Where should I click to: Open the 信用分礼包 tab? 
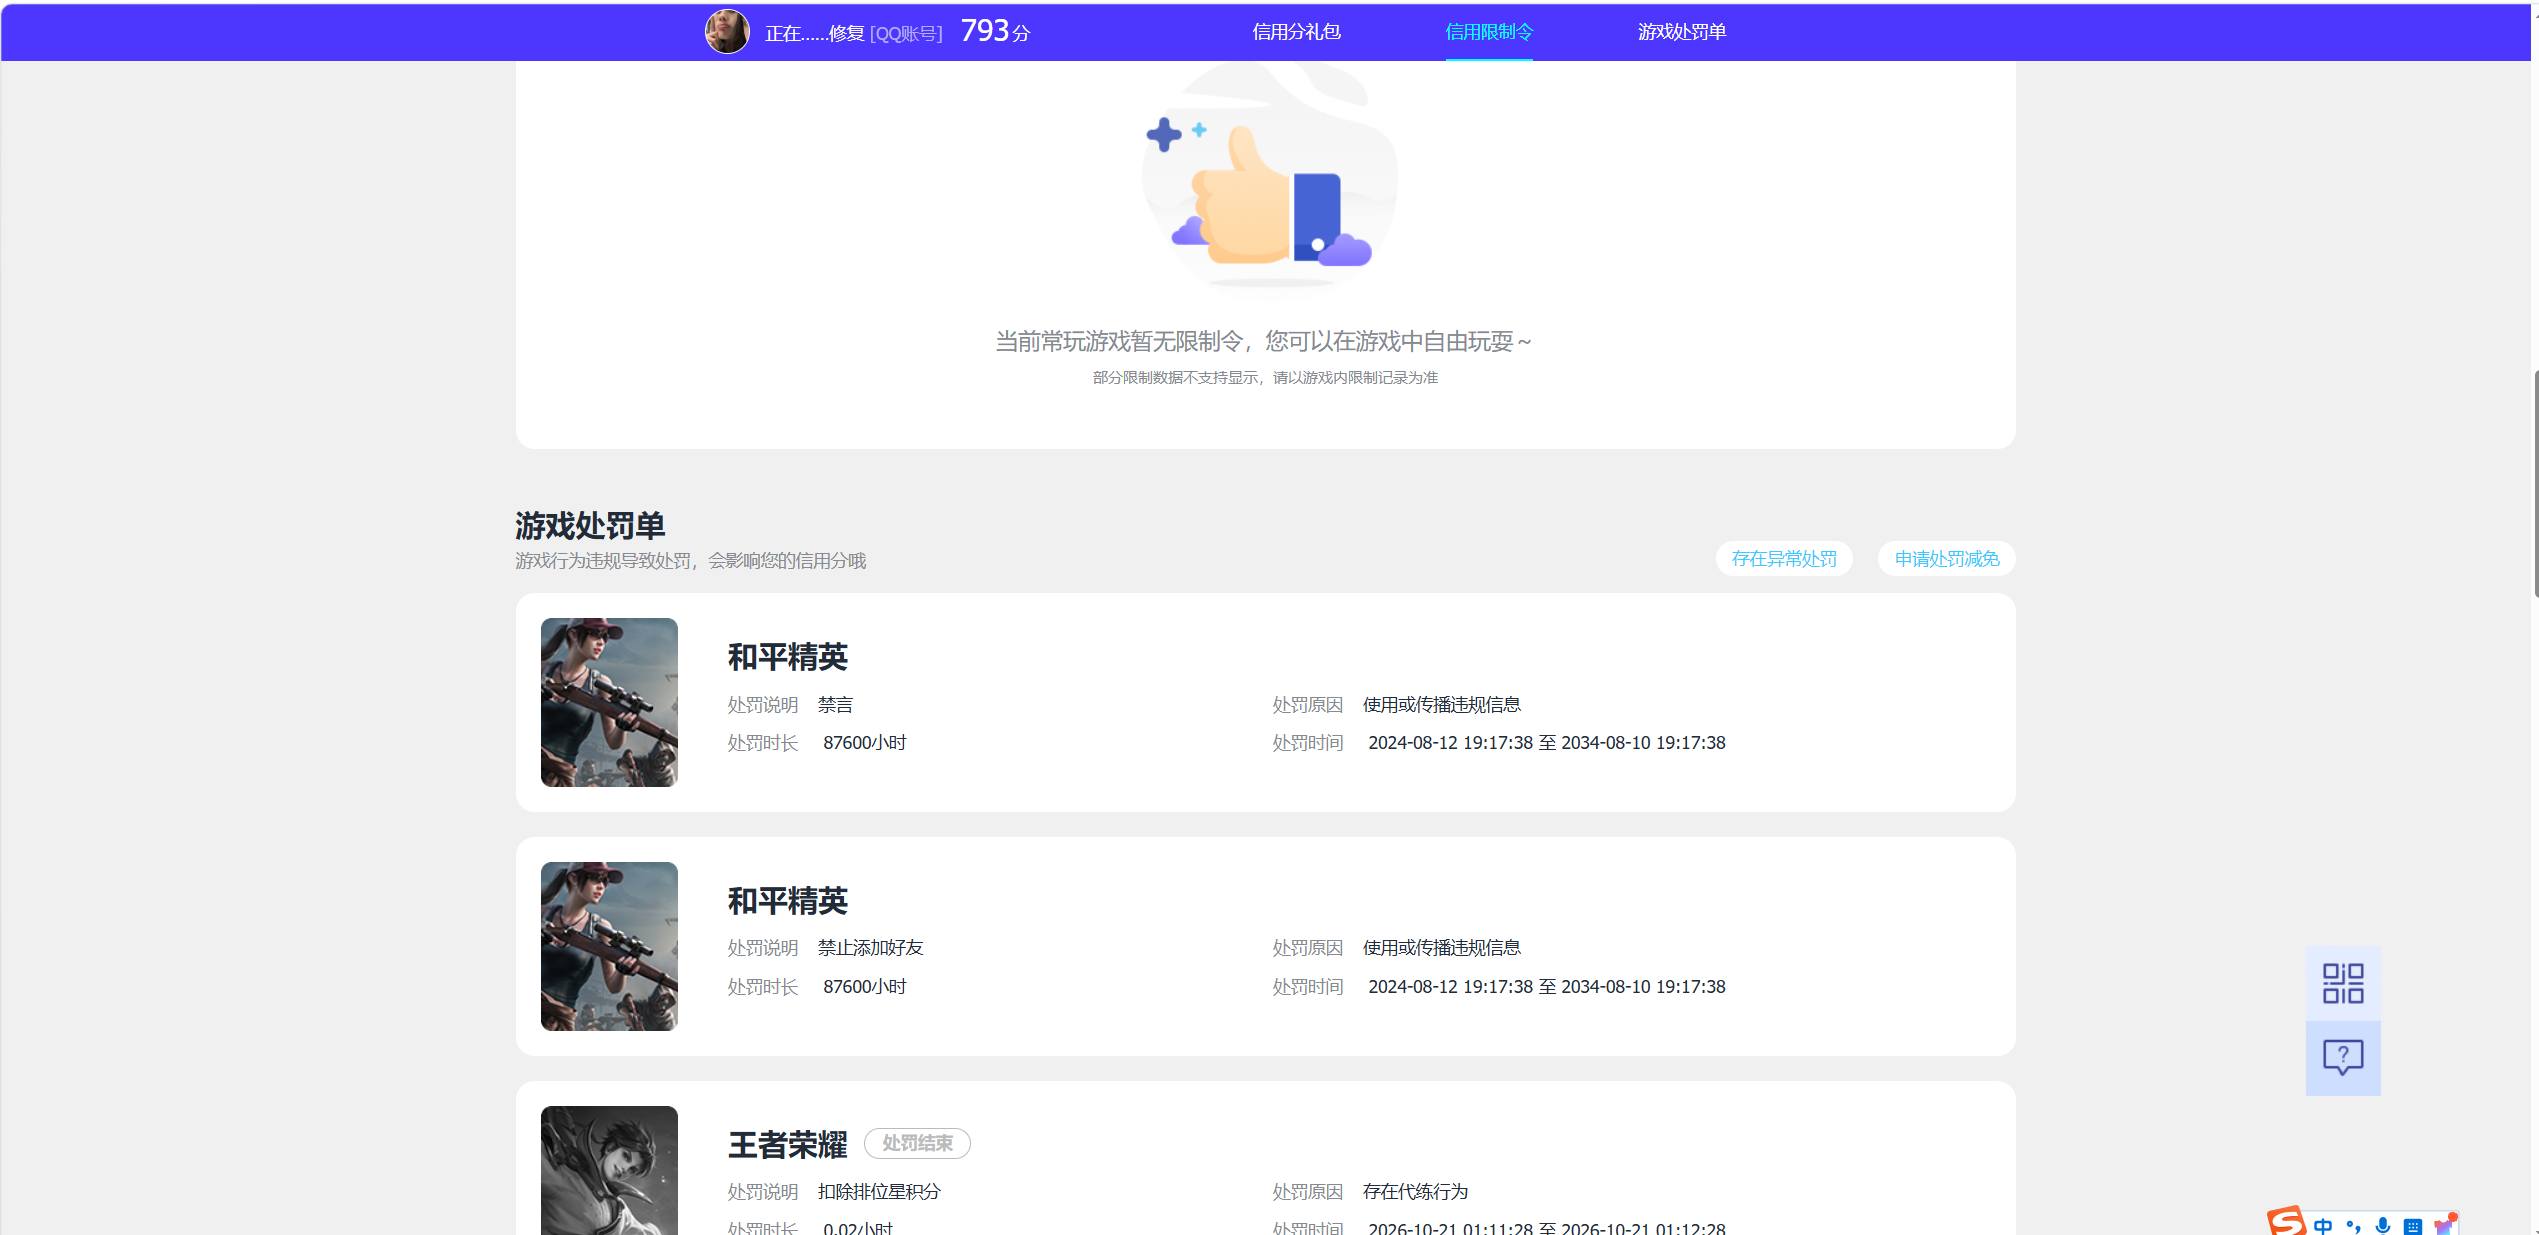[1296, 32]
